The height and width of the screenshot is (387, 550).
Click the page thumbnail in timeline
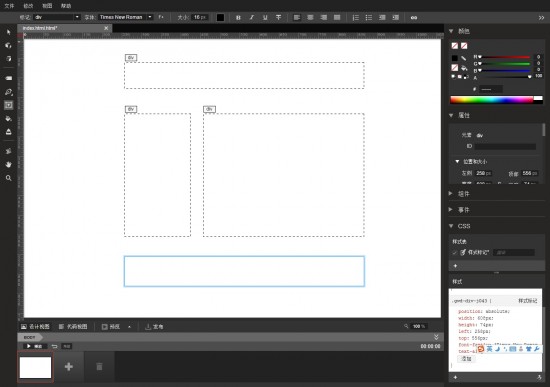click(x=35, y=367)
